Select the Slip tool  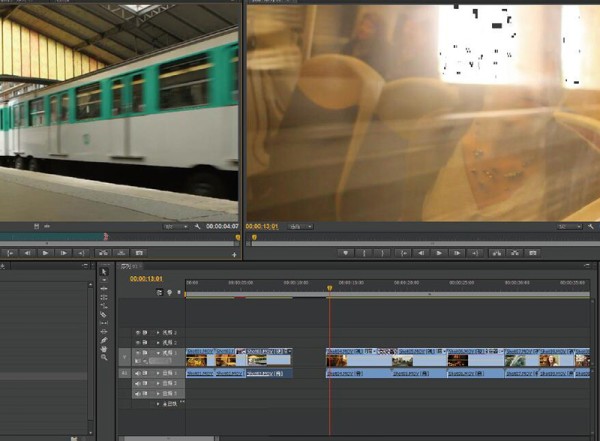[104, 323]
